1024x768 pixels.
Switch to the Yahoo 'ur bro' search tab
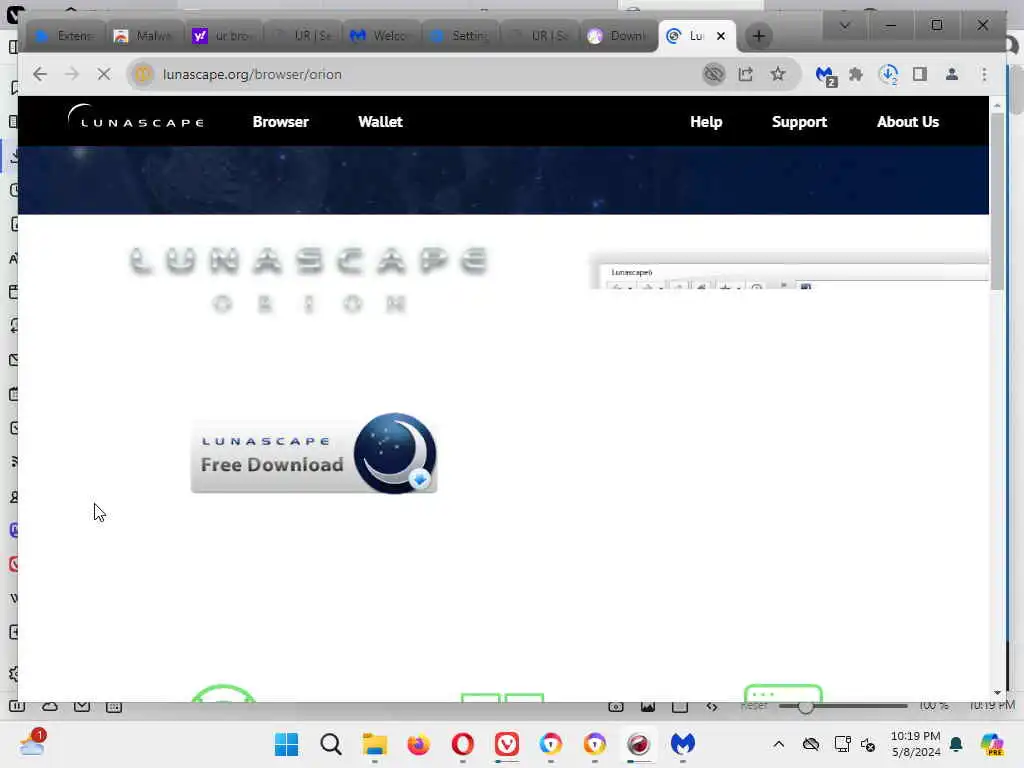(223, 36)
